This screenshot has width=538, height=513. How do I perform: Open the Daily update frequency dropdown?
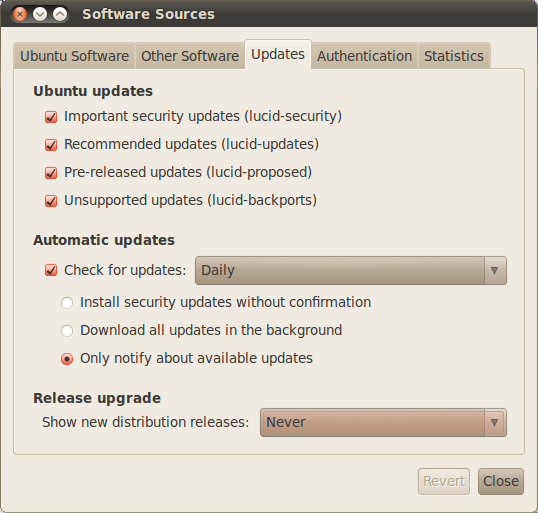point(351,270)
